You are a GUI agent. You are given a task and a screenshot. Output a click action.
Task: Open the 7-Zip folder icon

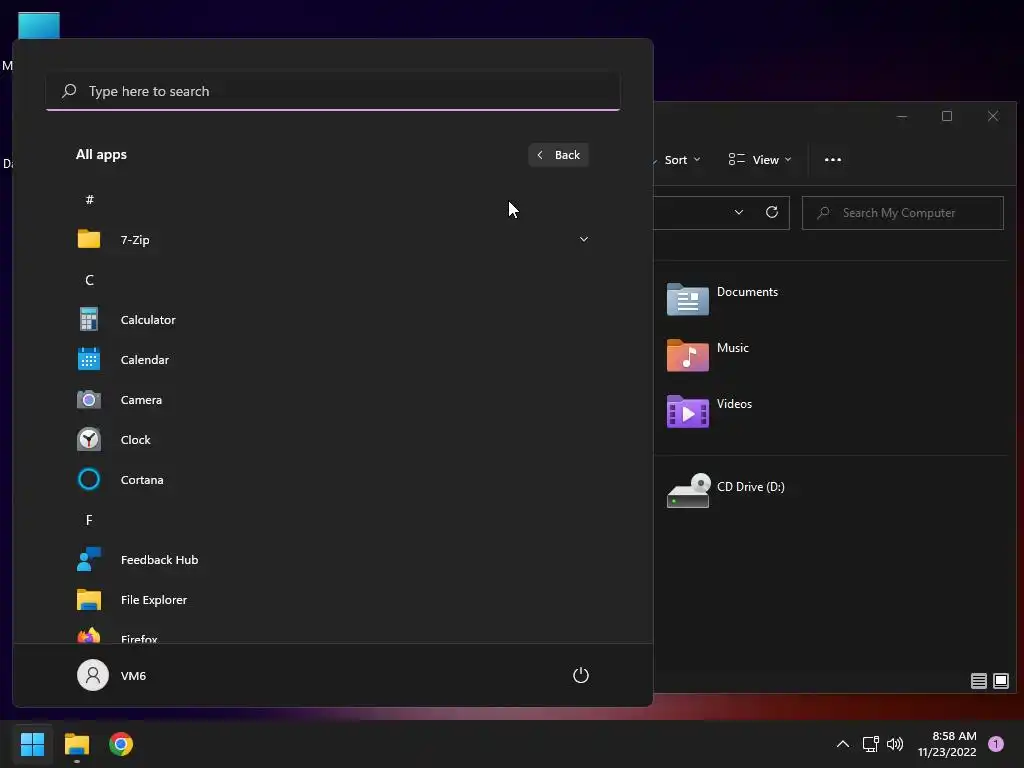point(89,239)
